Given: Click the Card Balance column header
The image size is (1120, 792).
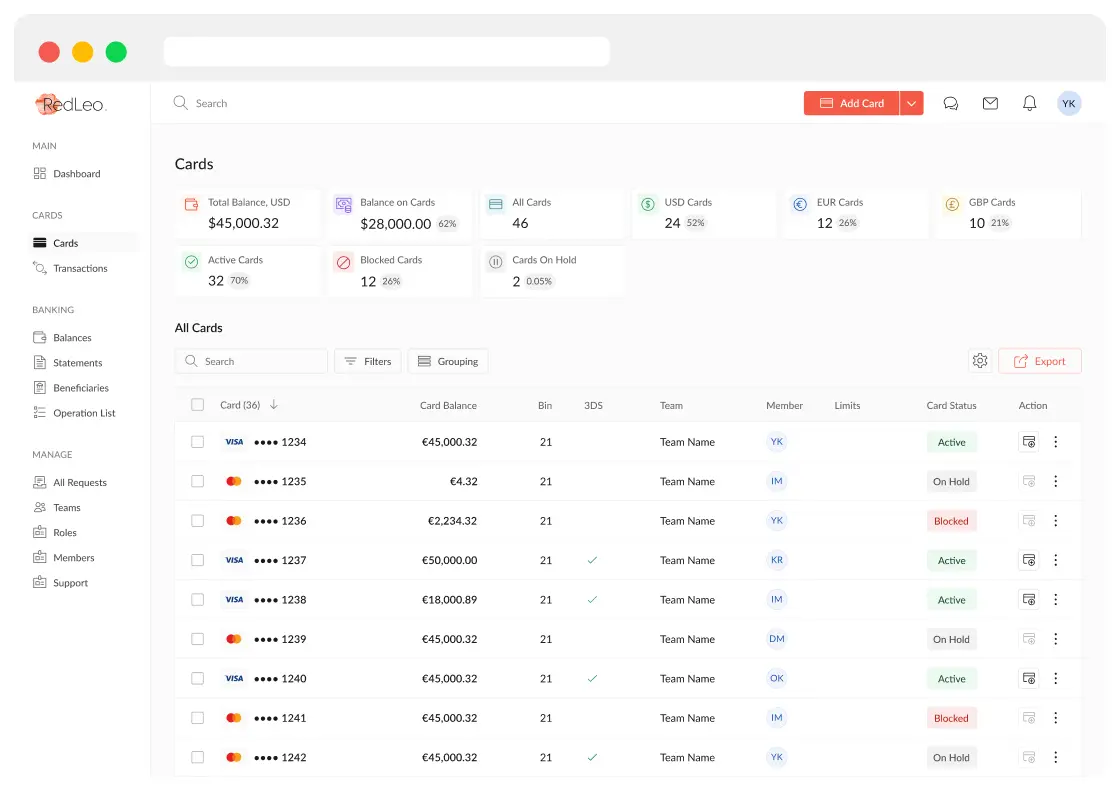Looking at the screenshot, I should coord(448,405).
